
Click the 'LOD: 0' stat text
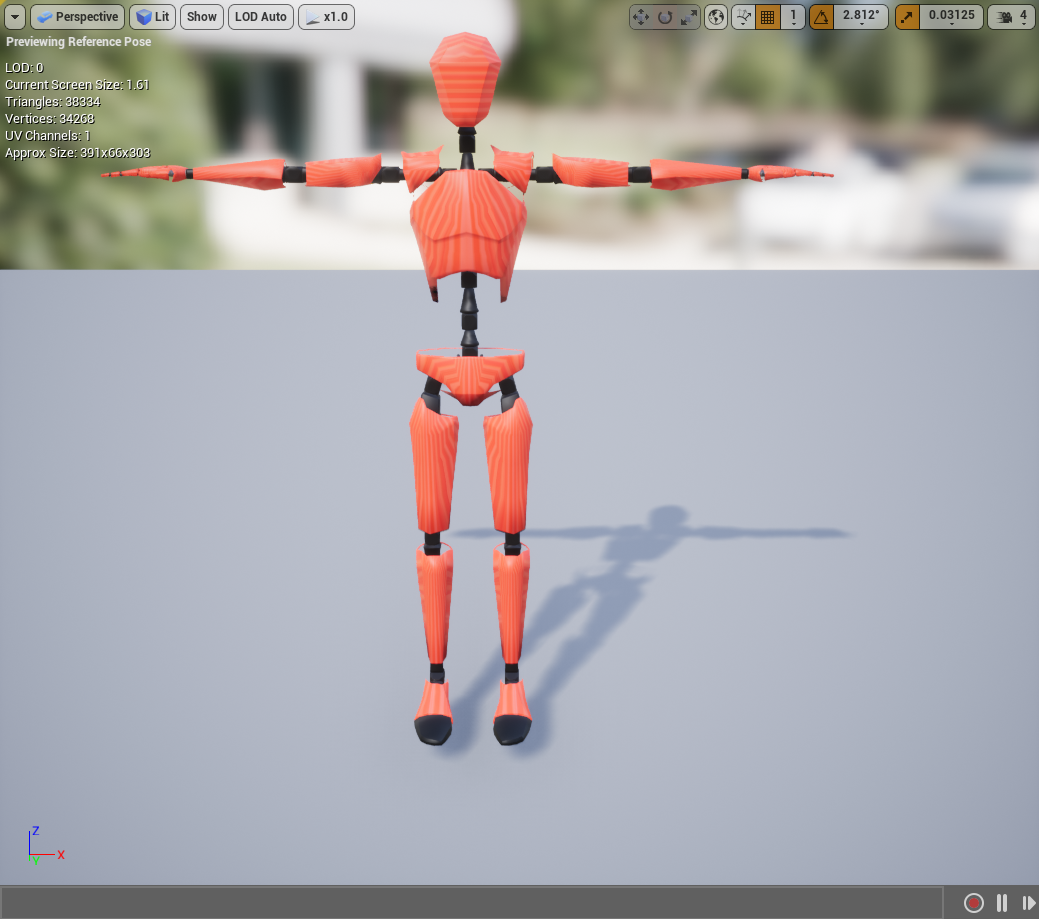coord(24,68)
